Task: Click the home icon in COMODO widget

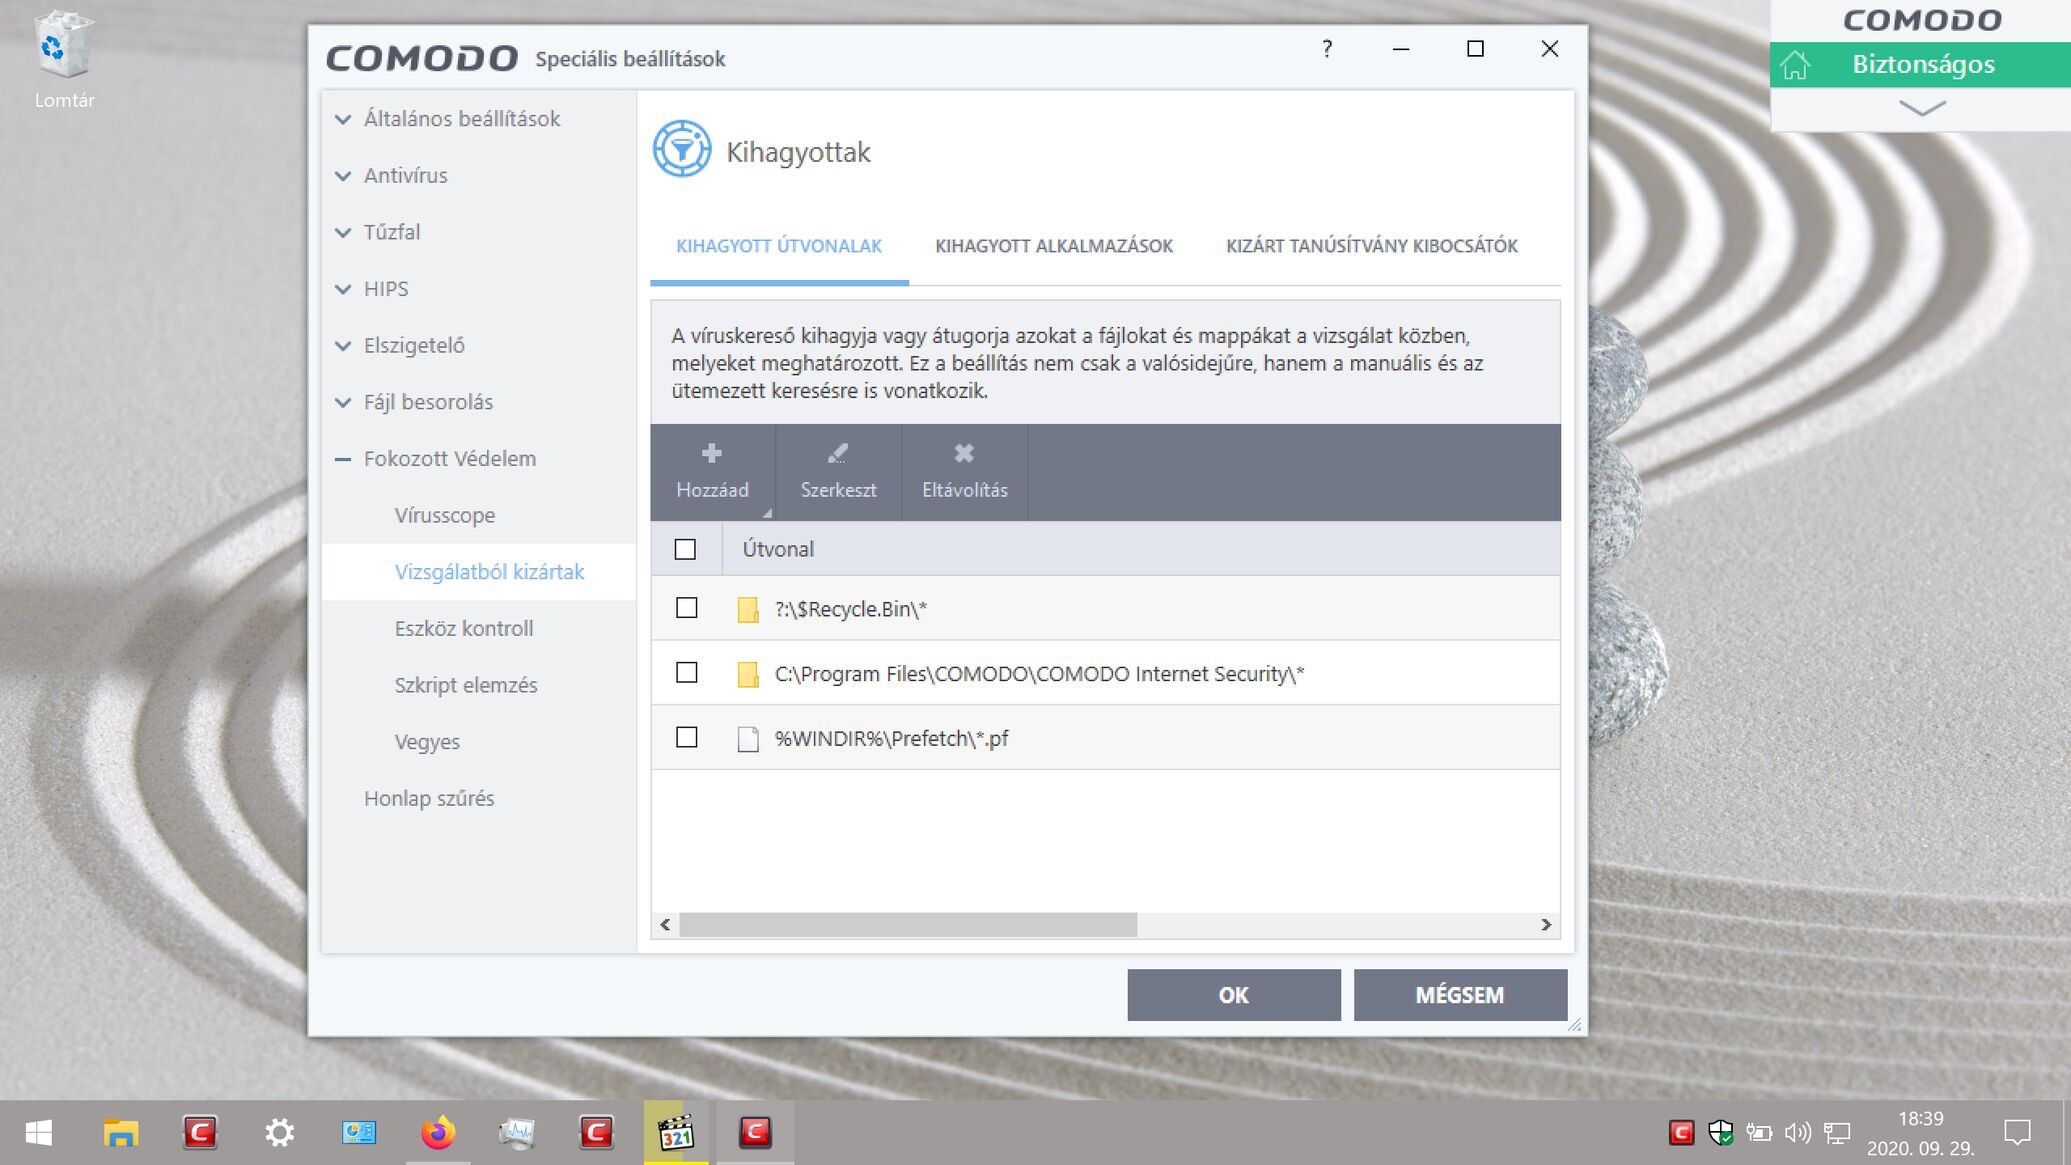Action: point(1795,65)
